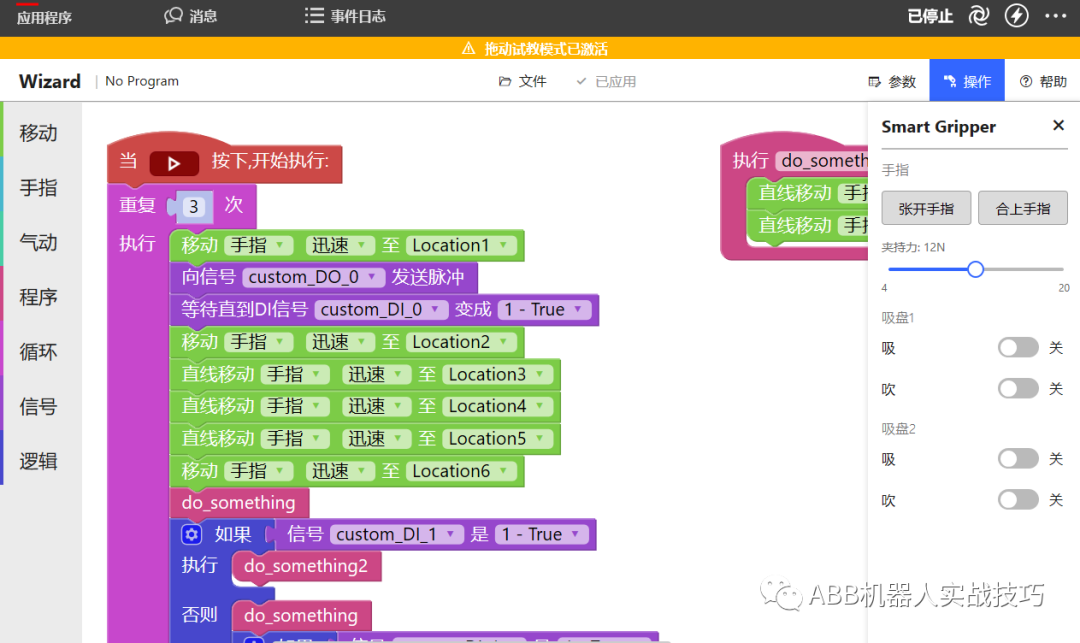1080x643 pixels.
Task: Close the Smart Gripper panel
Action: (1059, 125)
